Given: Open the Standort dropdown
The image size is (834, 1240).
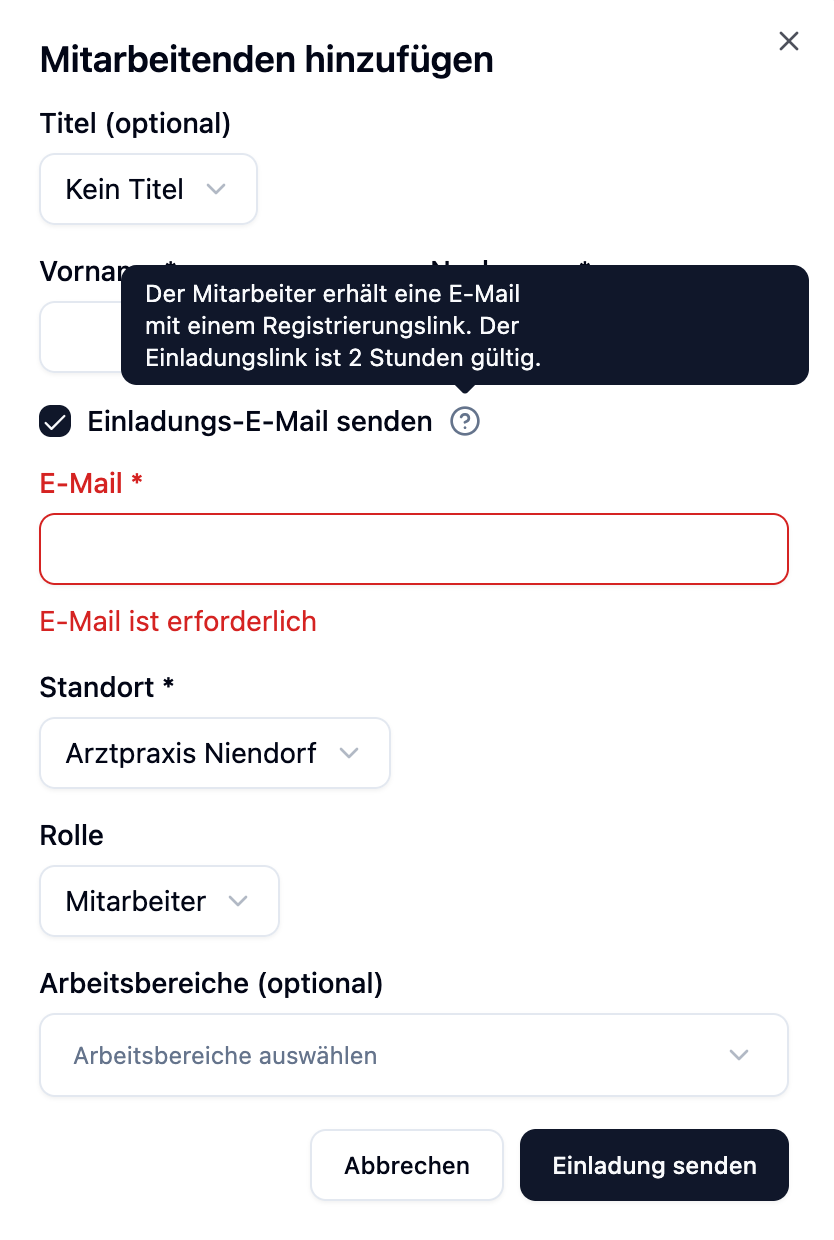Looking at the screenshot, I should click(x=214, y=753).
